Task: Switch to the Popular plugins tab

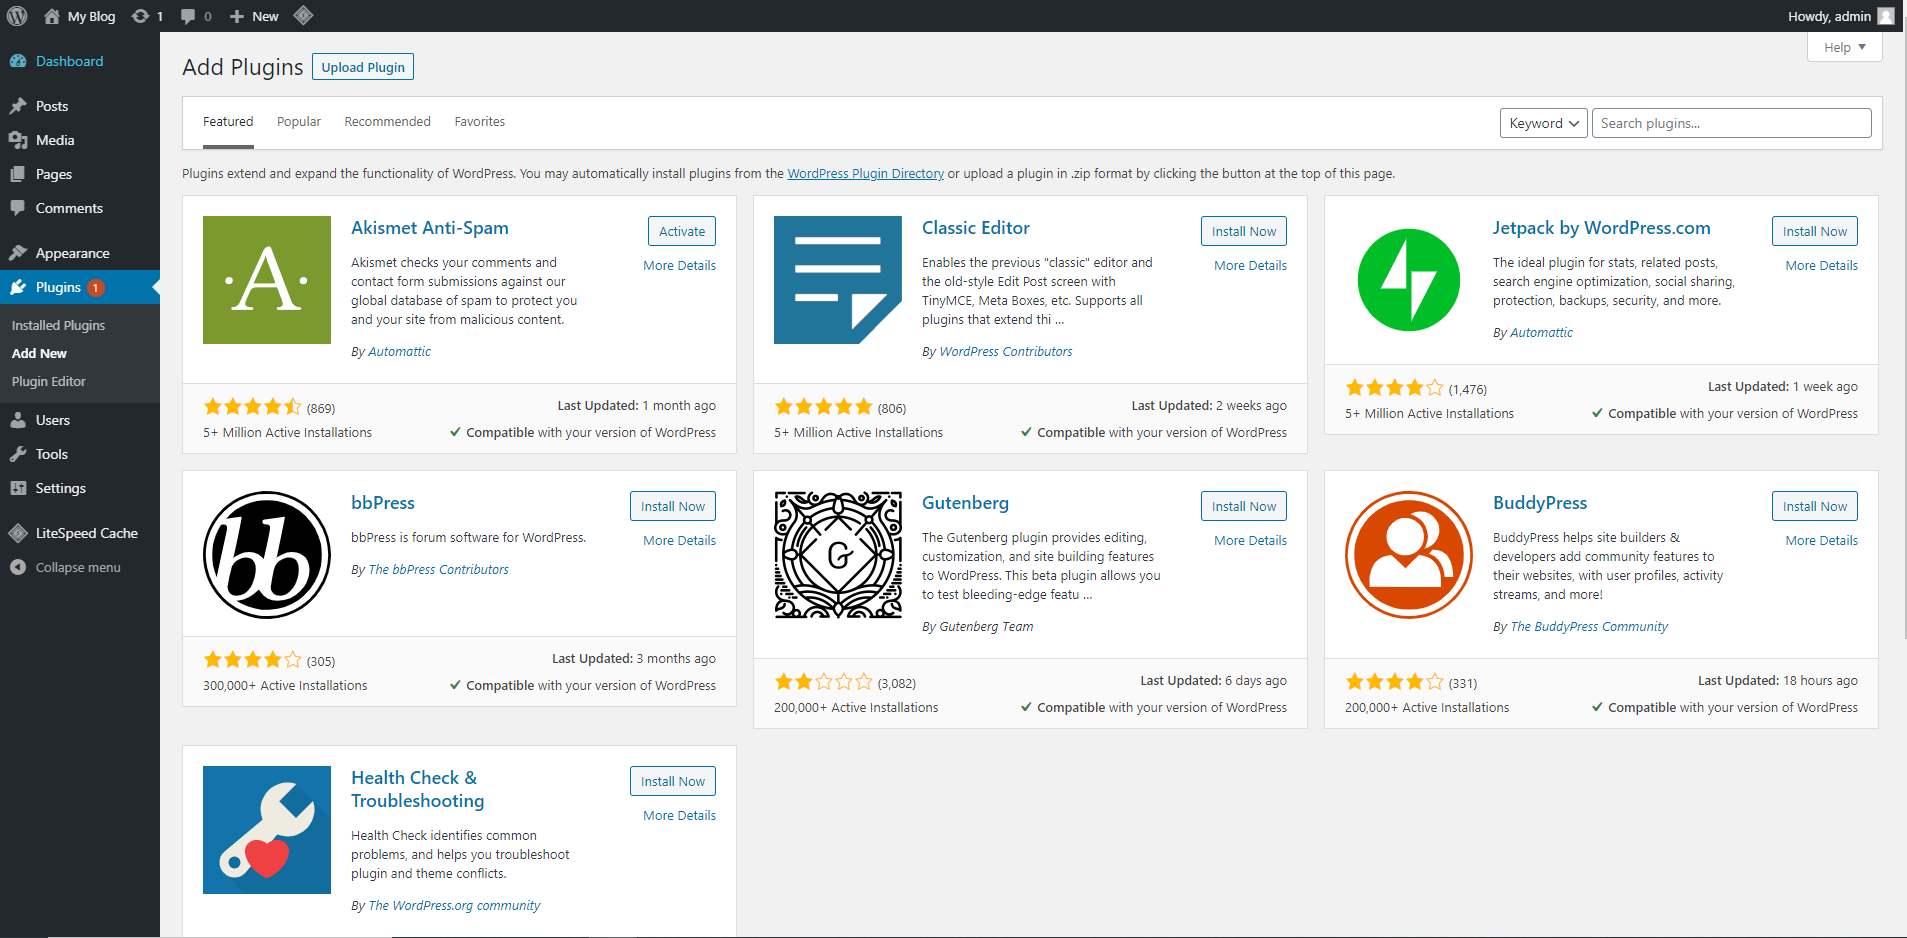Action: click(x=298, y=122)
